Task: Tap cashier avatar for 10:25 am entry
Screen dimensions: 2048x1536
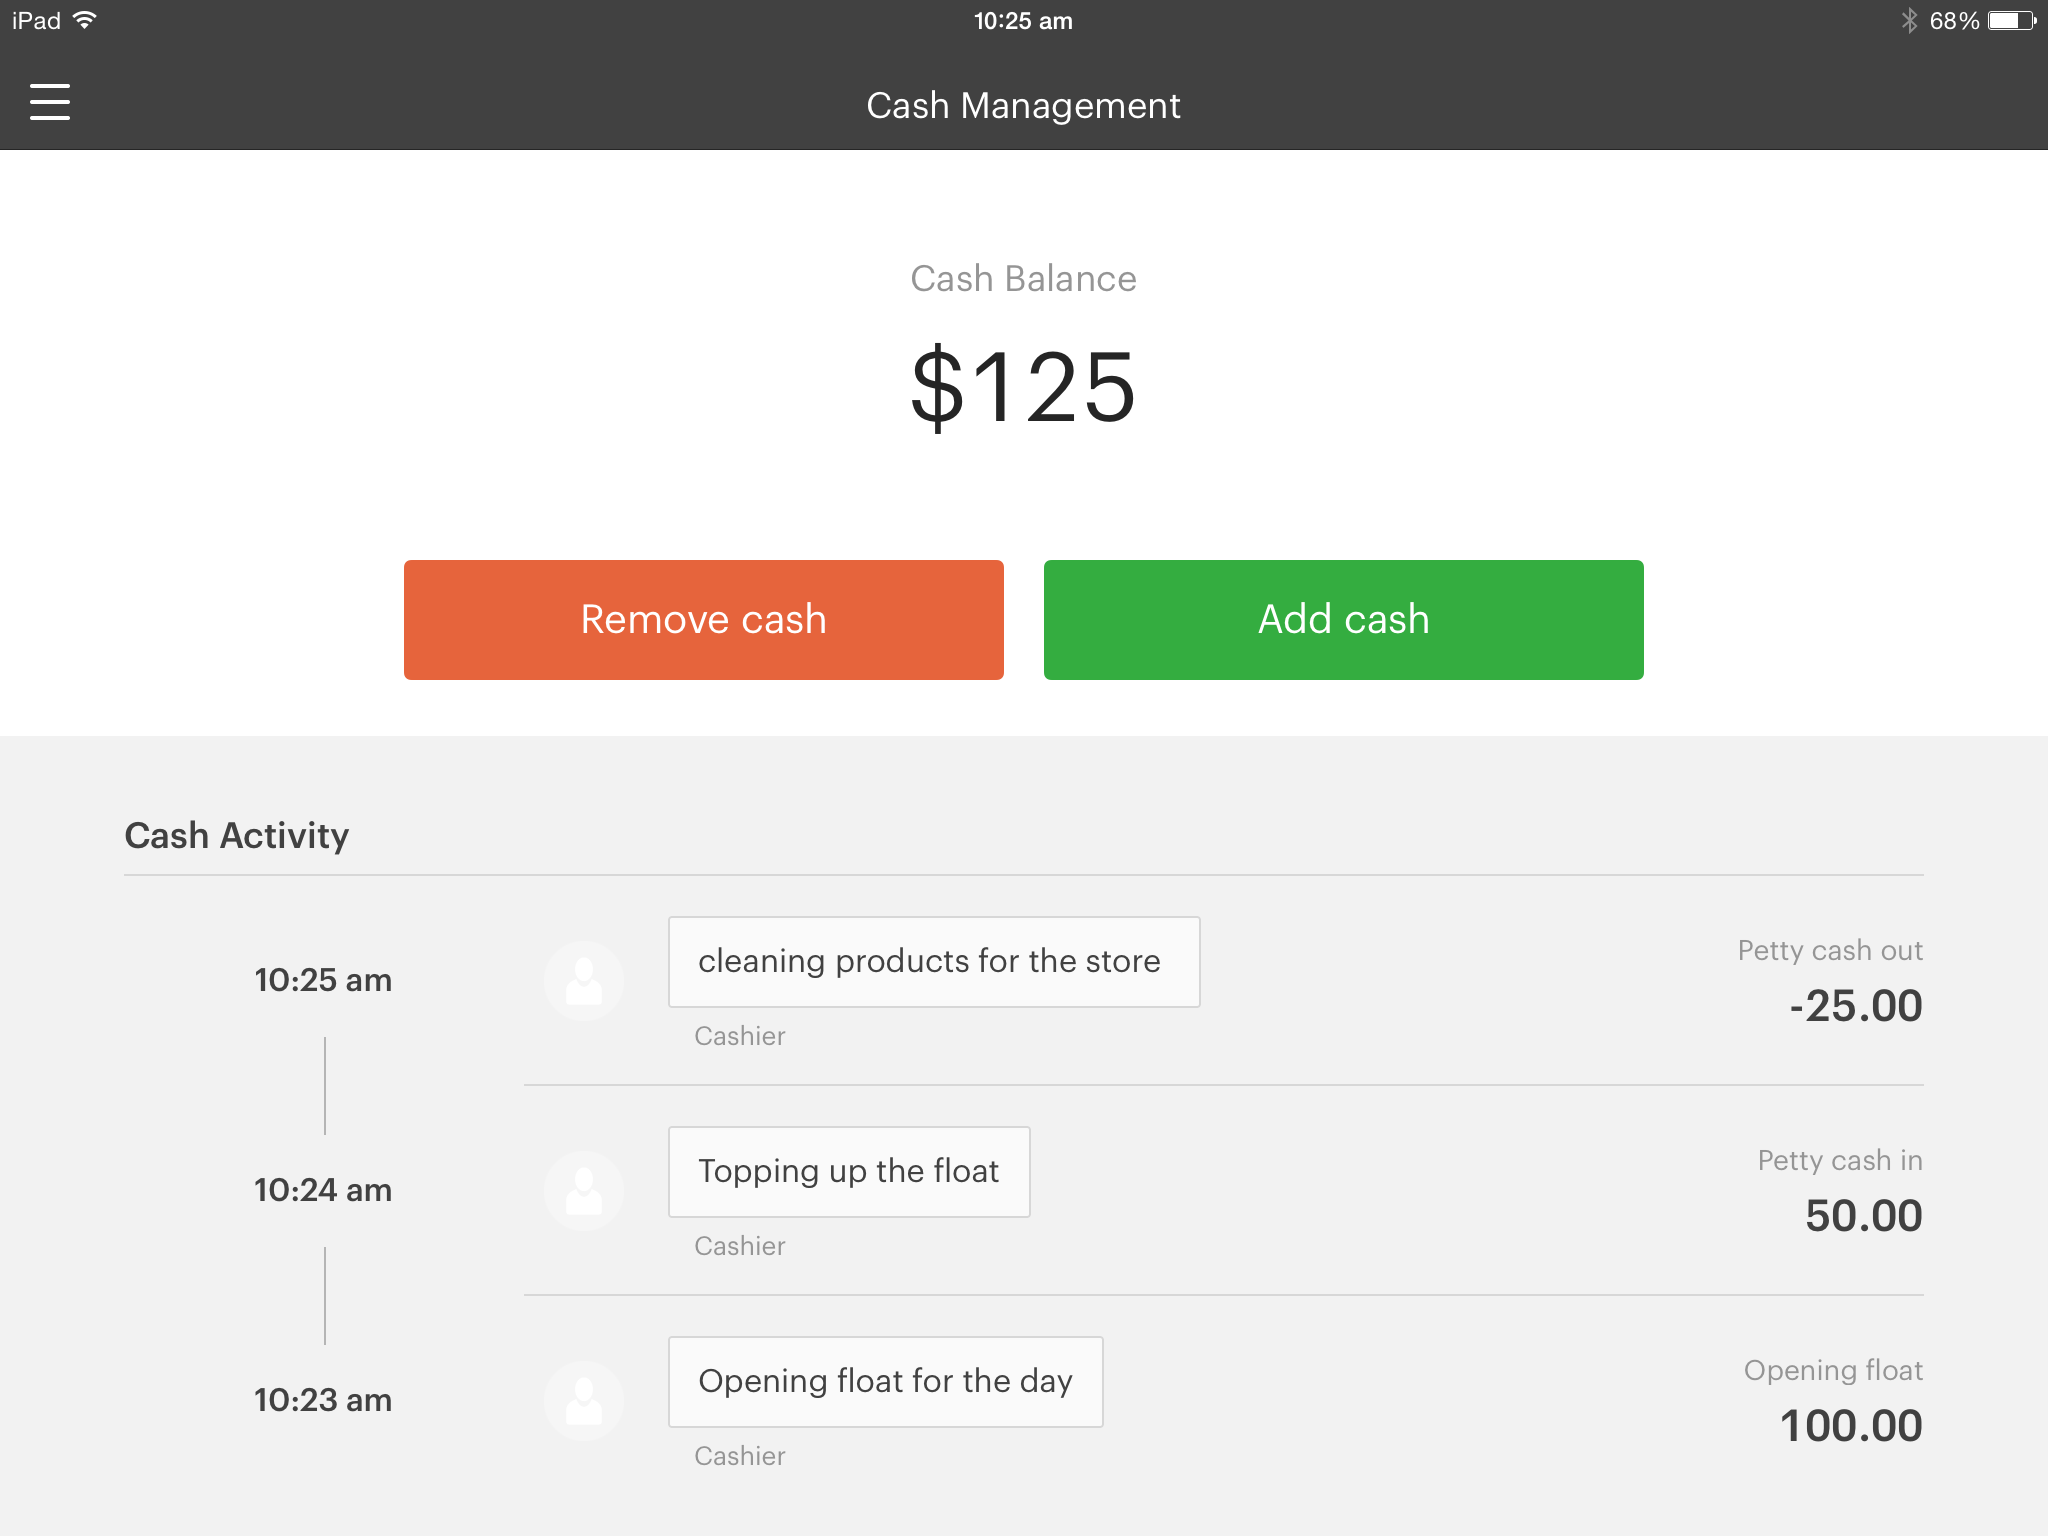Action: (x=584, y=981)
